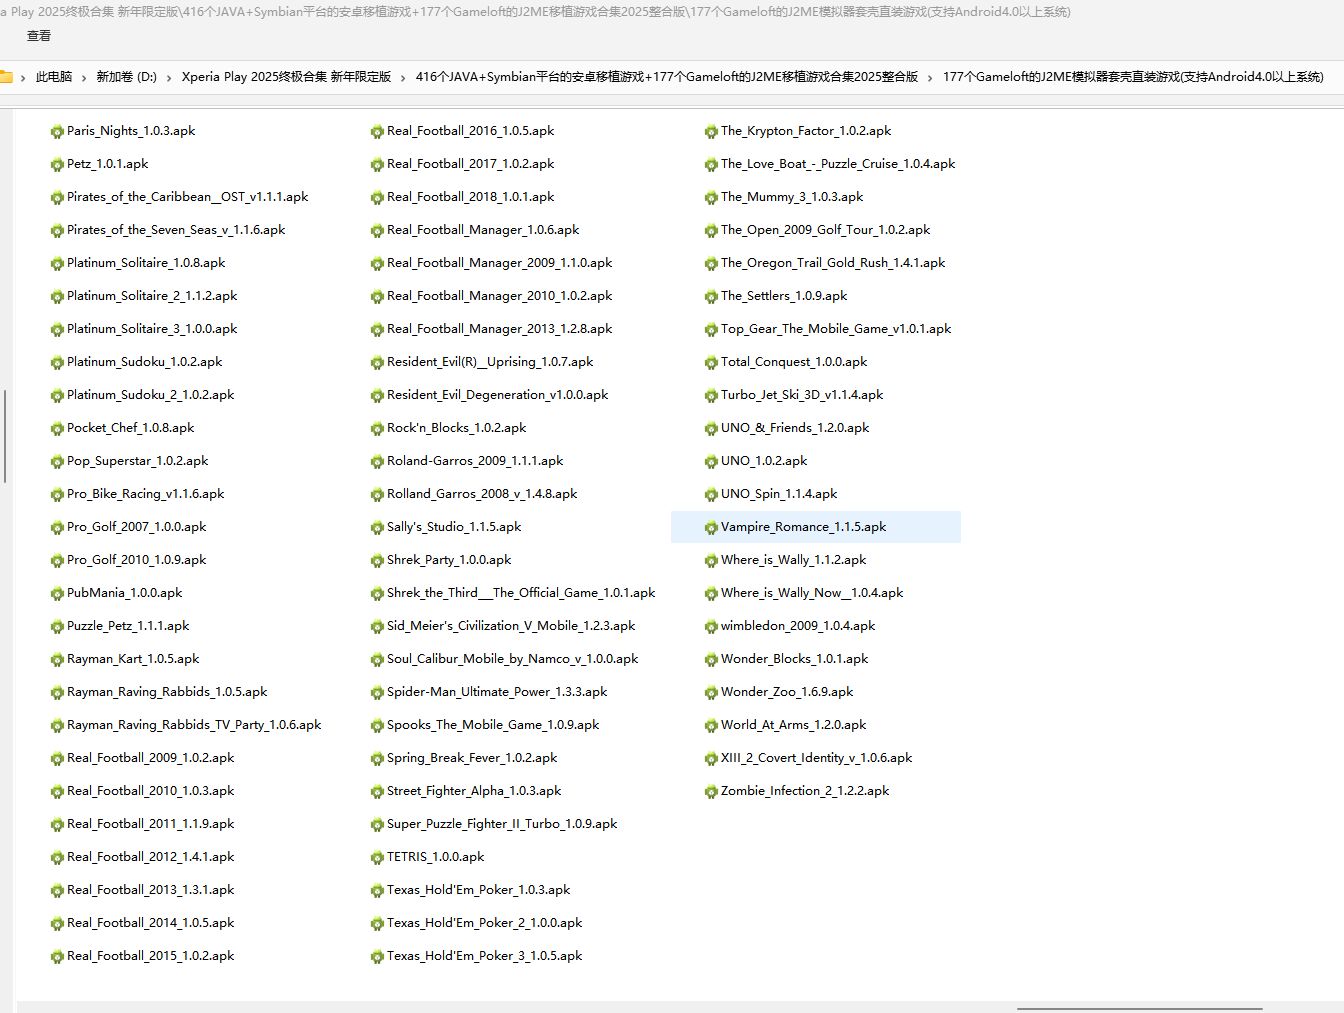The height and width of the screenshot is (1013, 1344).
Task: Select Top_Gear_The_Mobile_Game_v1.0.1.apk
Action: tap(828, 329)
